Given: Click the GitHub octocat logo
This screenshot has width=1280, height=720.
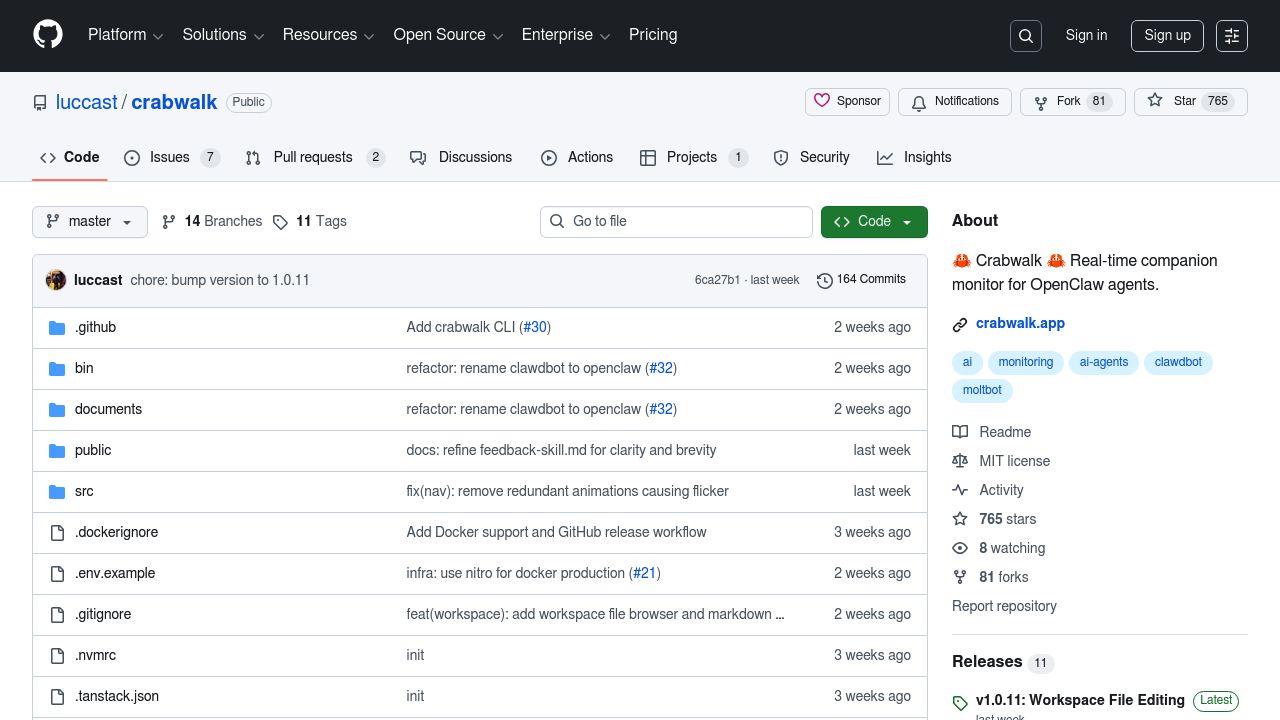Looking at the screenshot, I should click(x=48, y=35).
